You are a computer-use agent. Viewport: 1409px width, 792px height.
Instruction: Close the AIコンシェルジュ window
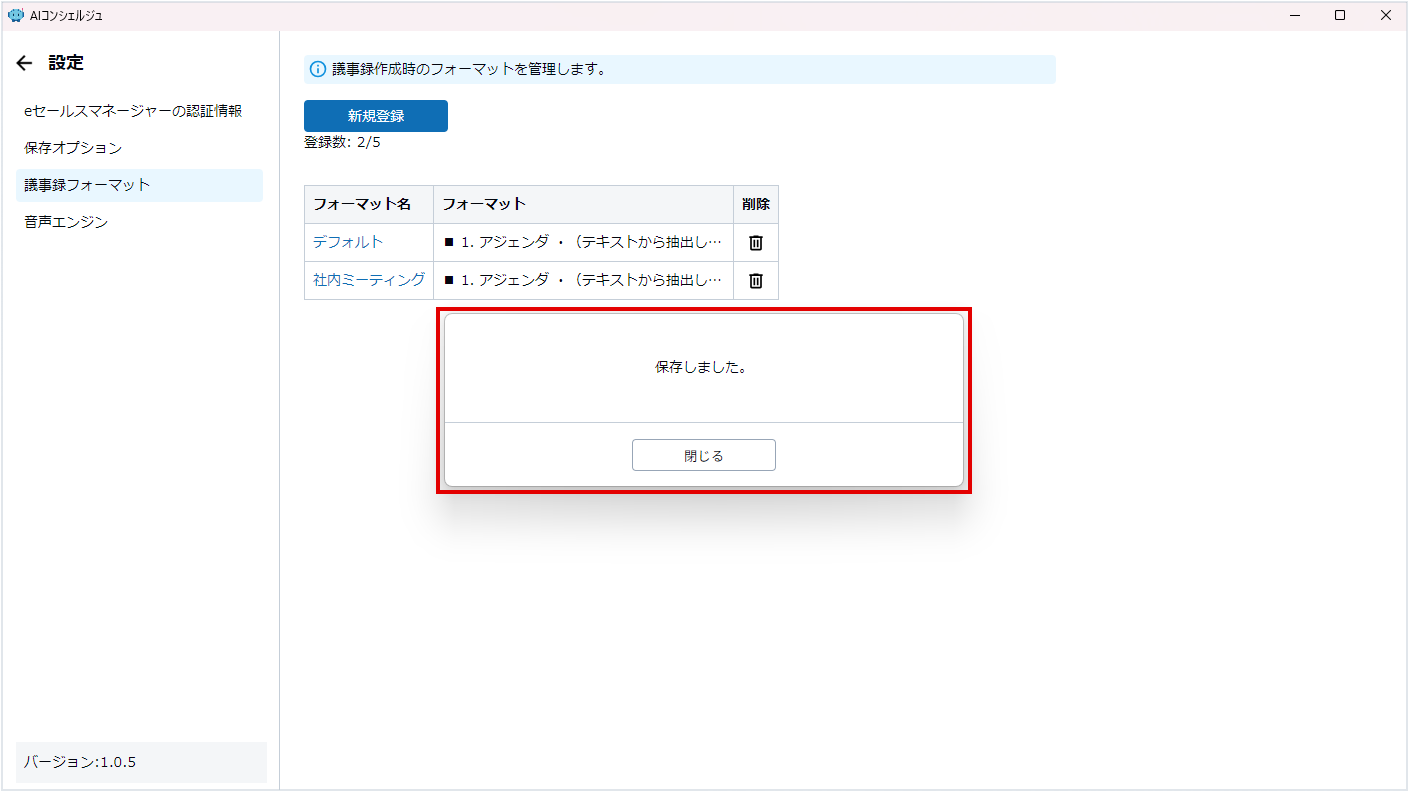pyautogui.click(x=1386, y=15)
